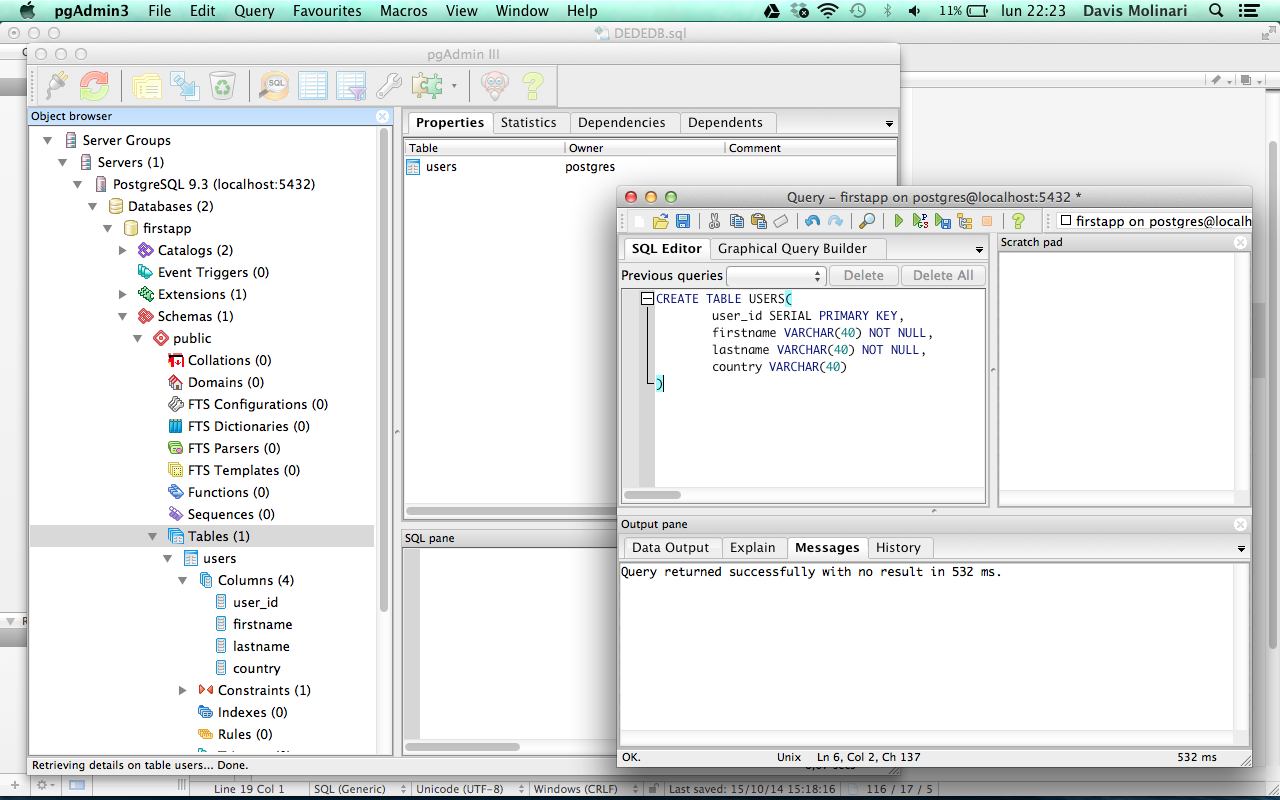1280x800 pixels.
Task: Open the Data Output tab
Action: point(670,548)
